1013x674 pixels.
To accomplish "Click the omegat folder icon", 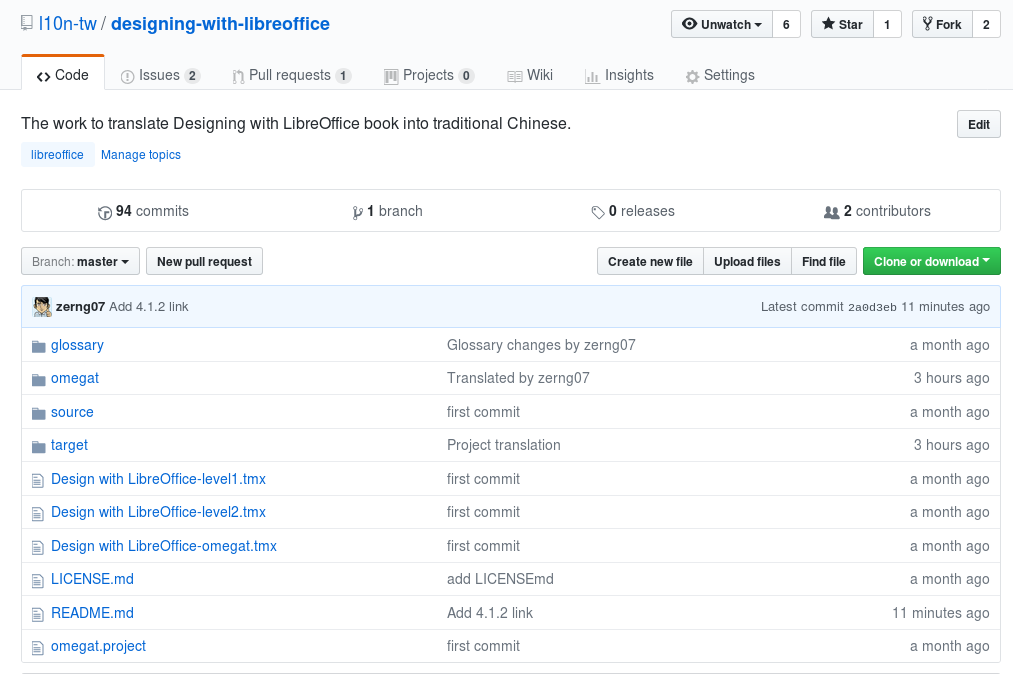I will click(x=39, y=379).
